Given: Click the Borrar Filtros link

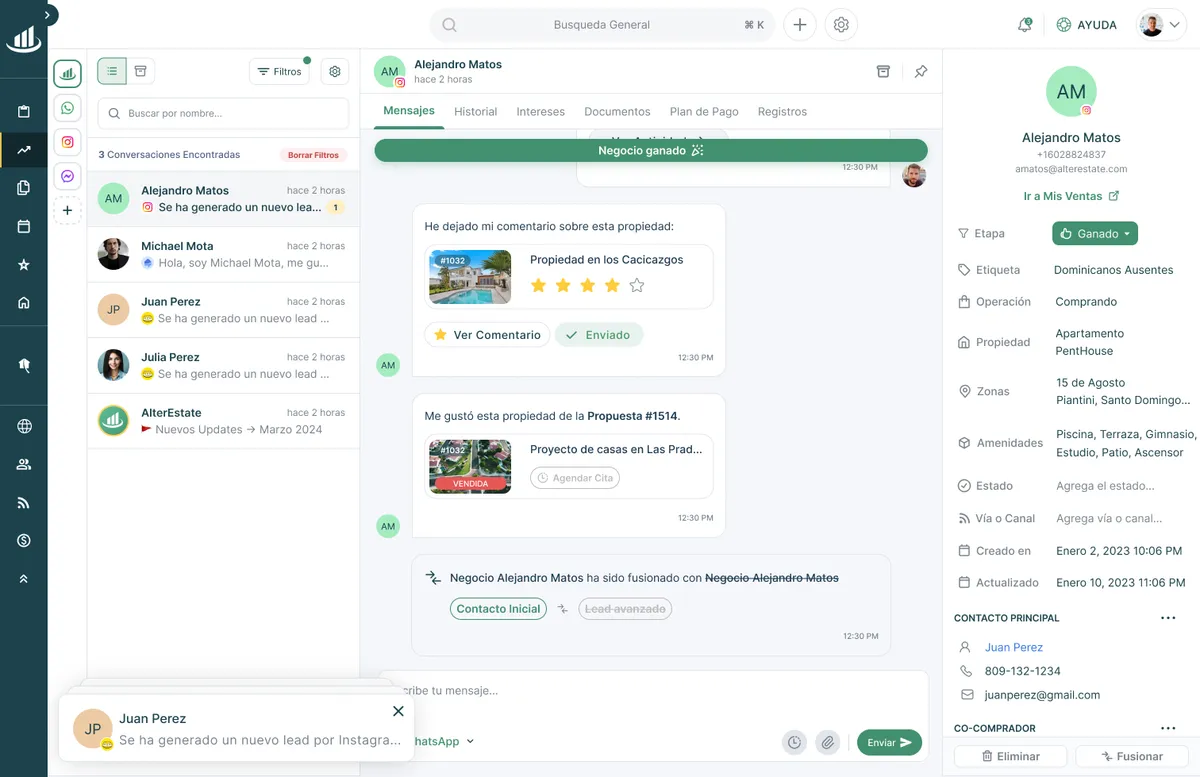Looking at the screenshot, I should 312,154.
